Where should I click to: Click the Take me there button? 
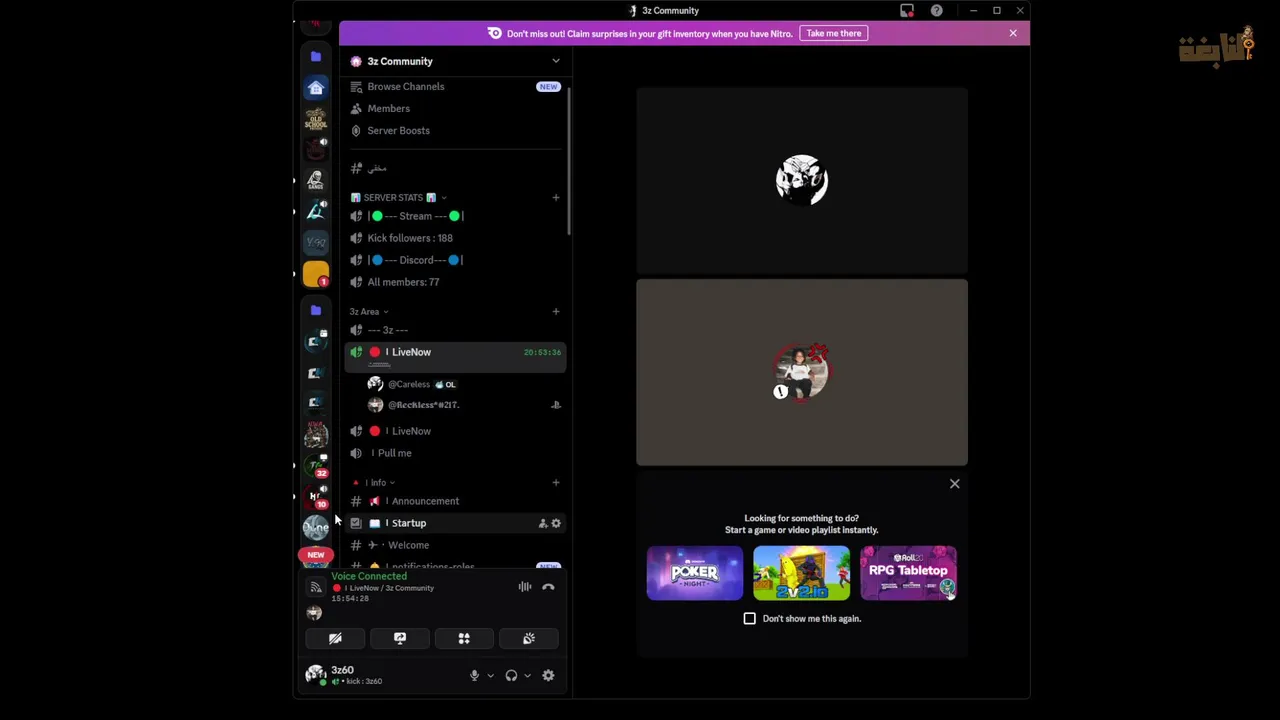(x=834, y=33)
